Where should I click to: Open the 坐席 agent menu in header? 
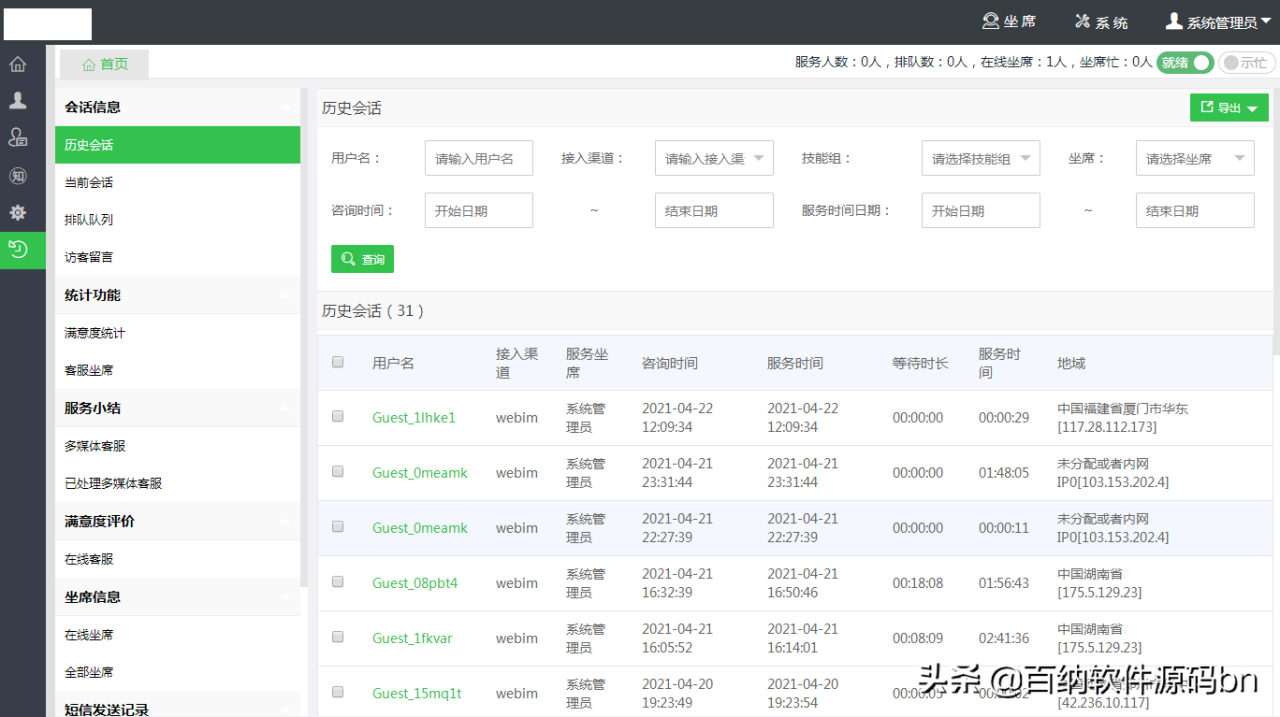pos(1009,21)
